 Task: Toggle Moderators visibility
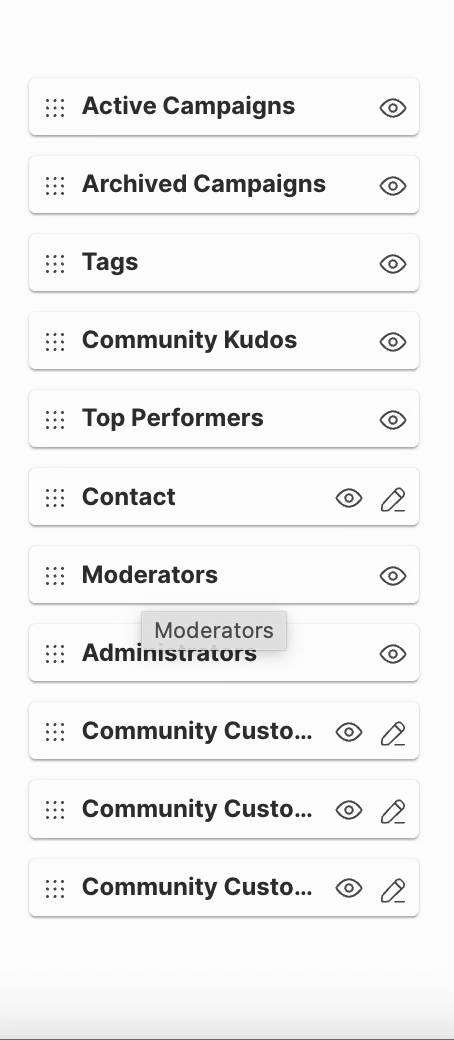pos(392,576)
